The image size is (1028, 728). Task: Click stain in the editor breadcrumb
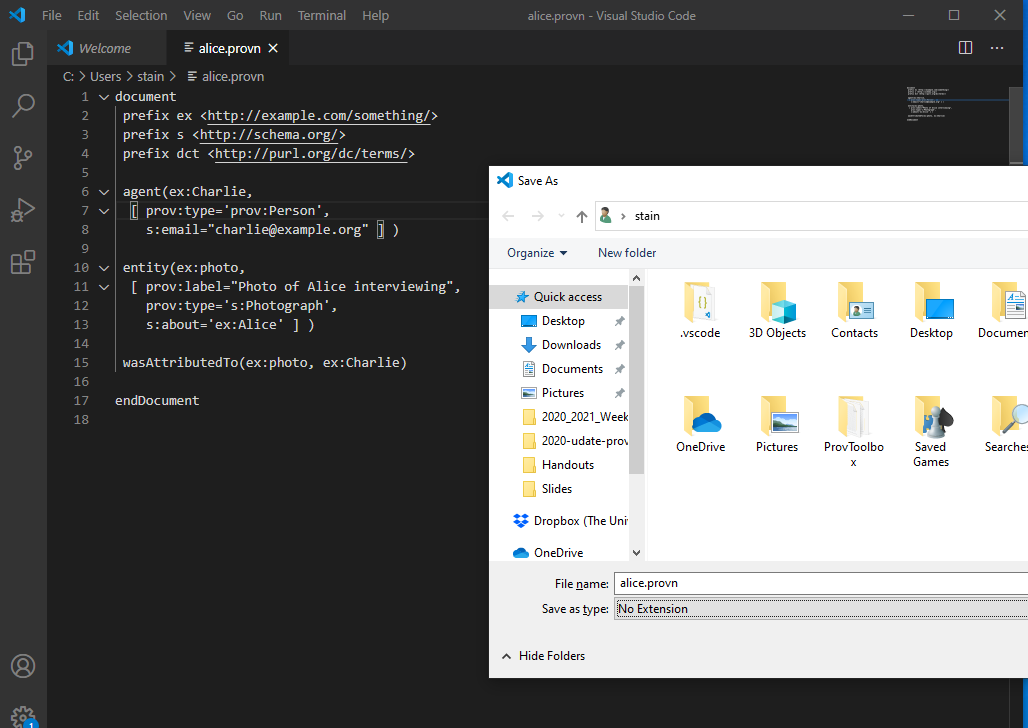151,77
